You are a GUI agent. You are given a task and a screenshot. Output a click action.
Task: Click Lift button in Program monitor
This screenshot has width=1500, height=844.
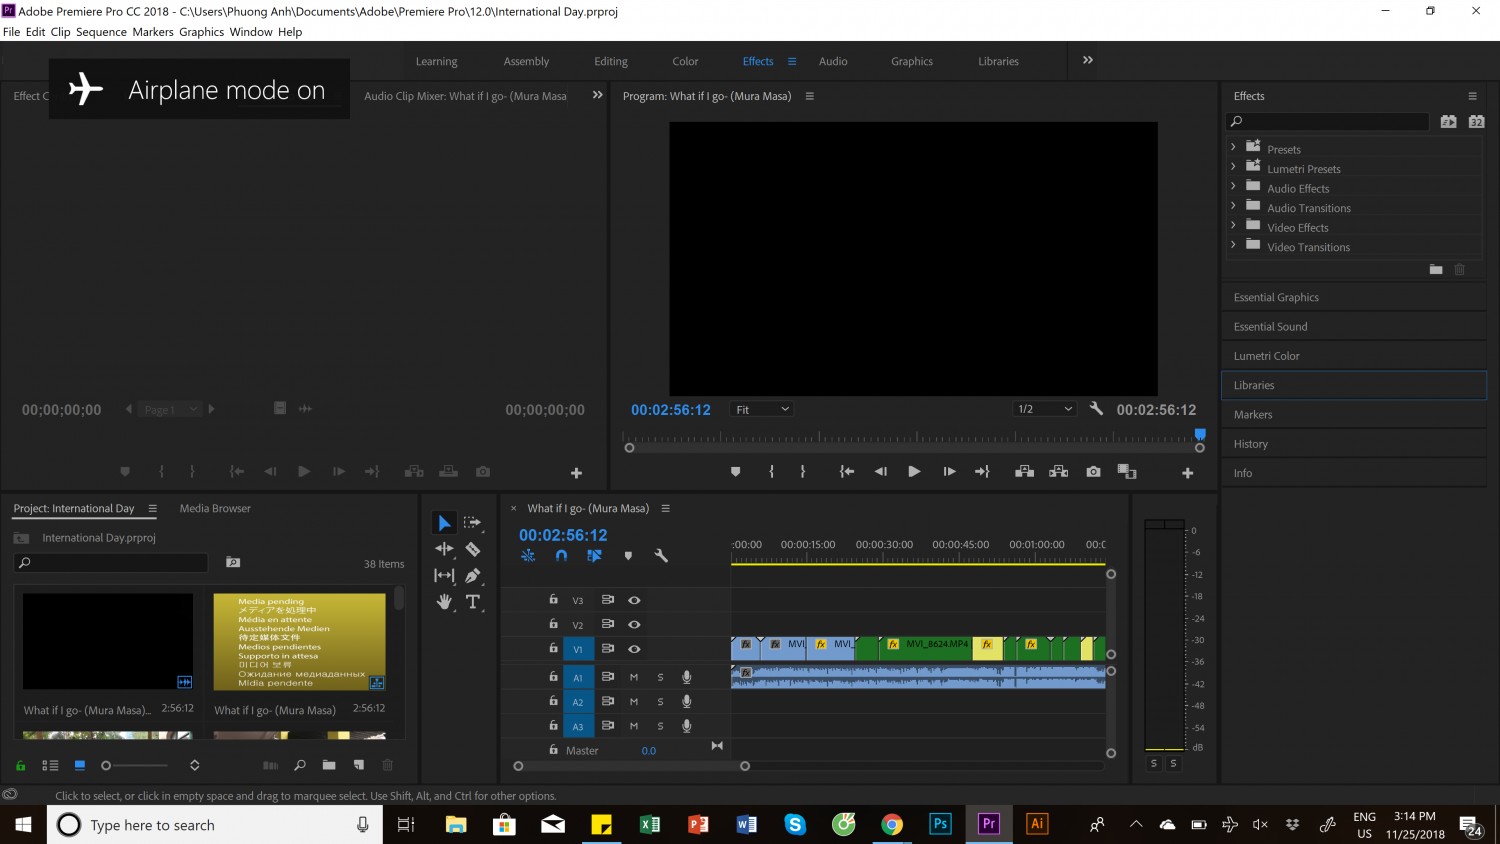tap(1024, 471)
